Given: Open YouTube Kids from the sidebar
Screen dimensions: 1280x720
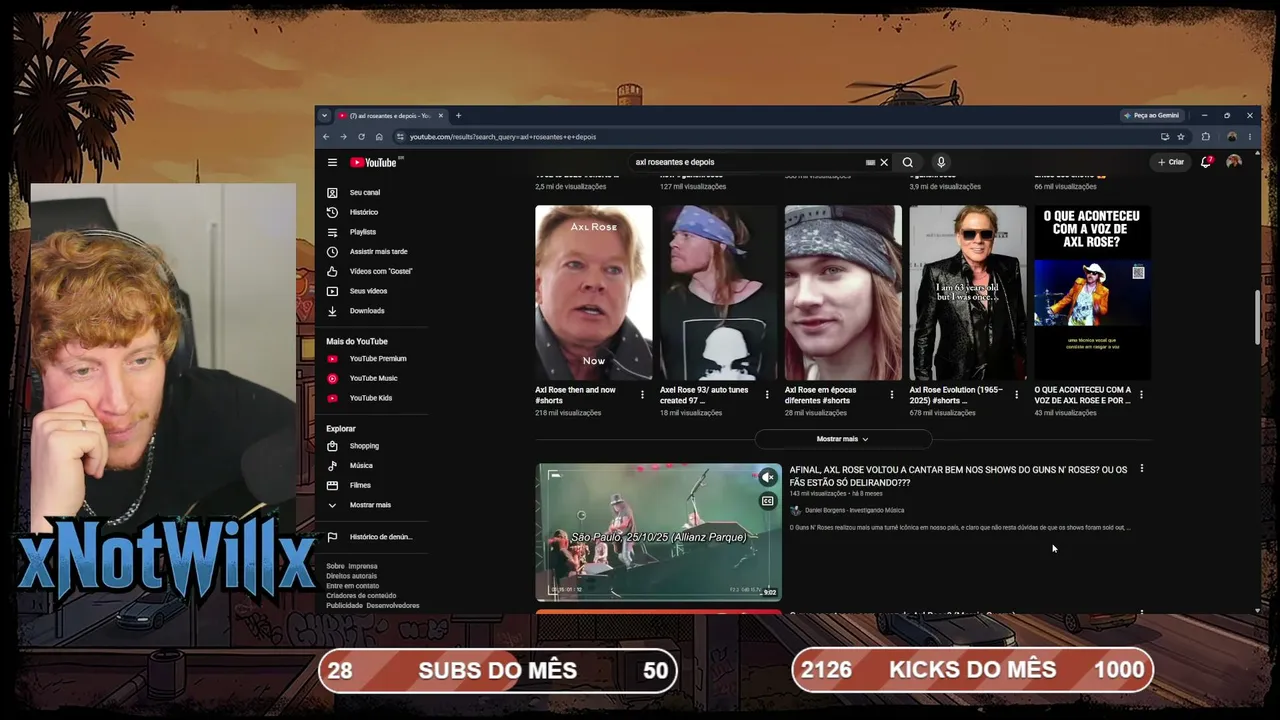Looking at the screenshot, I should pyautogui.click(x=371, y=398).
